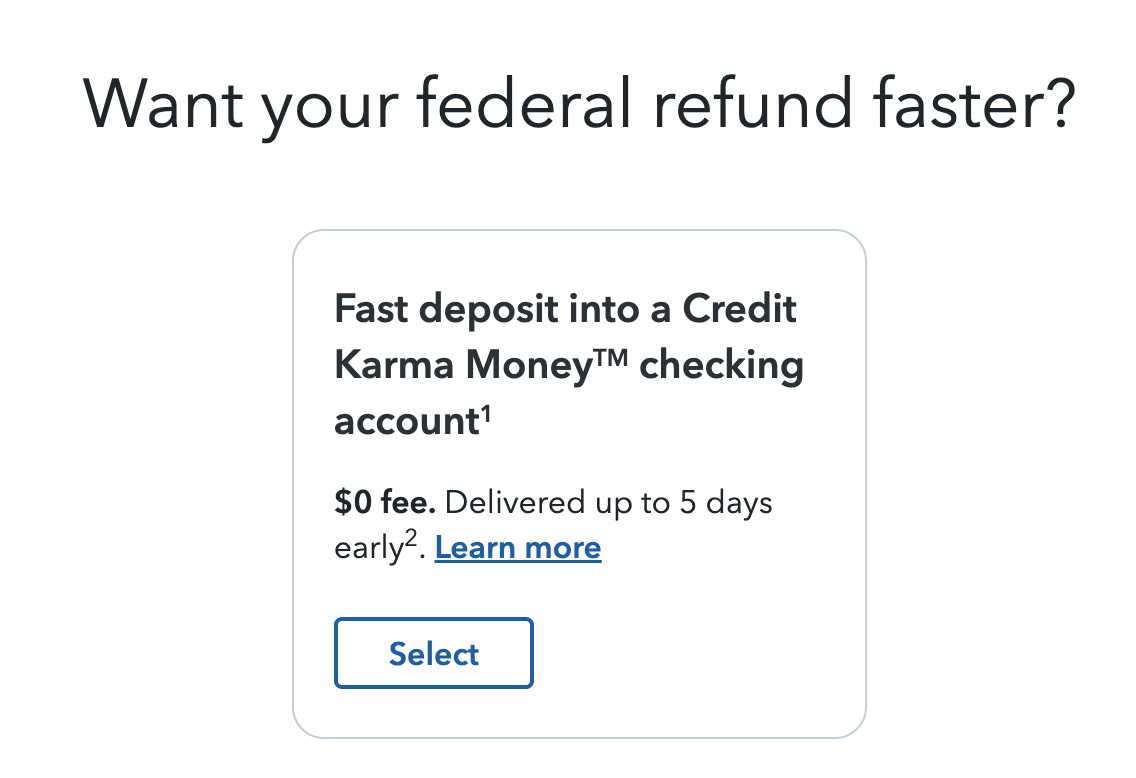Image resolution: width=1136 pixels, height=778 pixels.
Task: Click the bold "$0 fee." text
Action: click(x=385, y=502)
